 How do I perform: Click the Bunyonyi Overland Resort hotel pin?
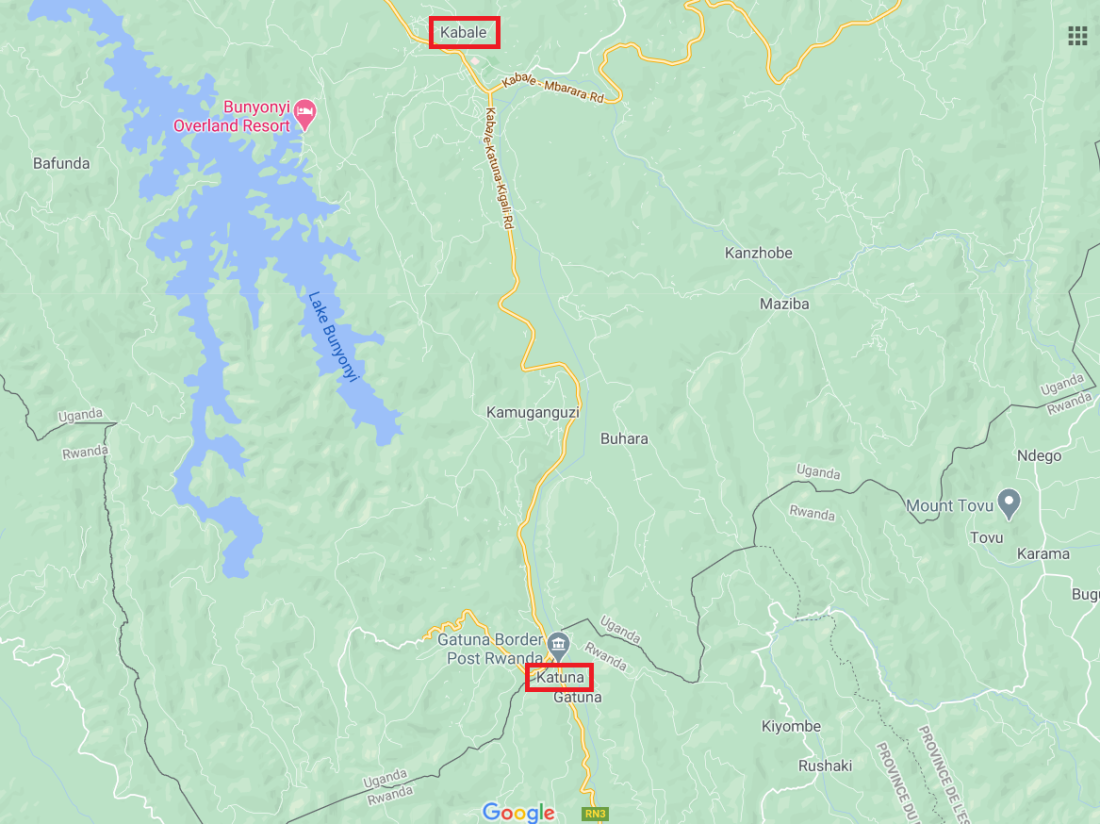[x=304, y=115]
